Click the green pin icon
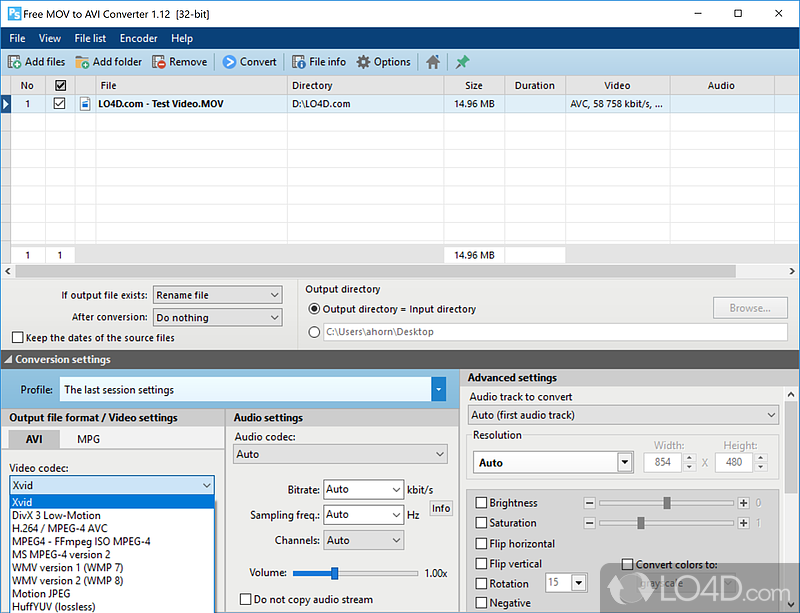 pyautogui.click(x=462, y=62)
